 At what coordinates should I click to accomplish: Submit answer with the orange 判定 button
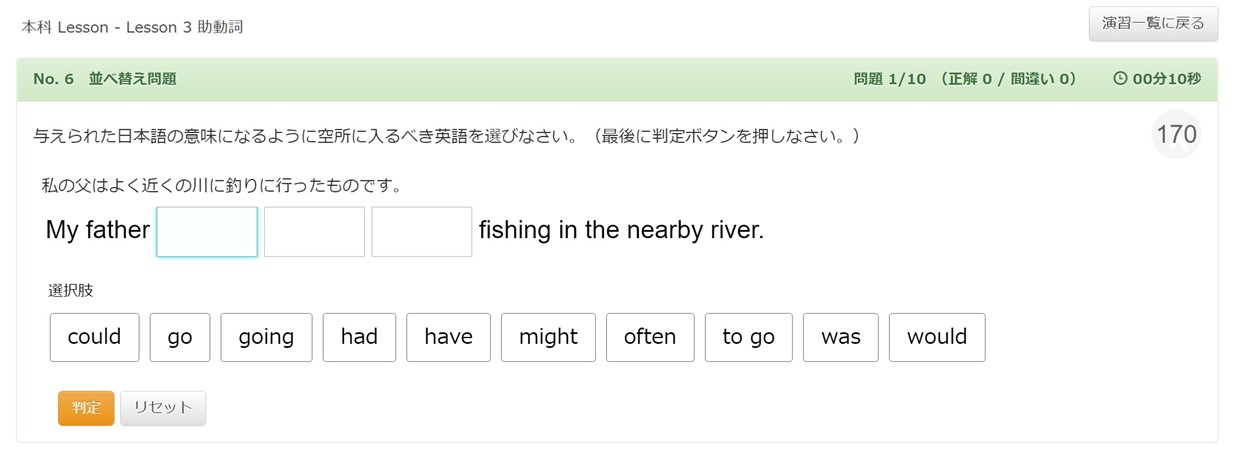coord(86,408)
